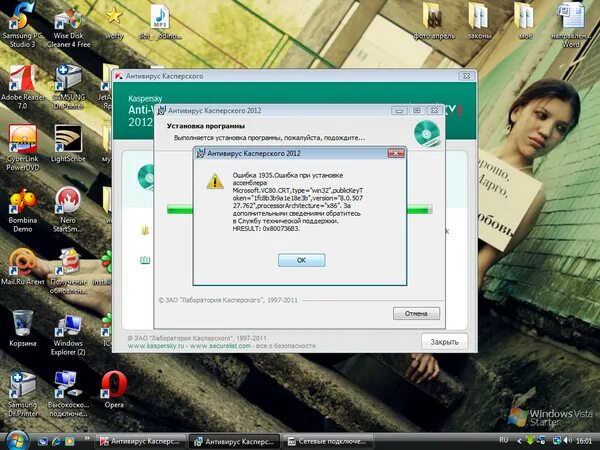
Task: Open Получение обновлений desktop icon
Action: (x=68, y=271)
